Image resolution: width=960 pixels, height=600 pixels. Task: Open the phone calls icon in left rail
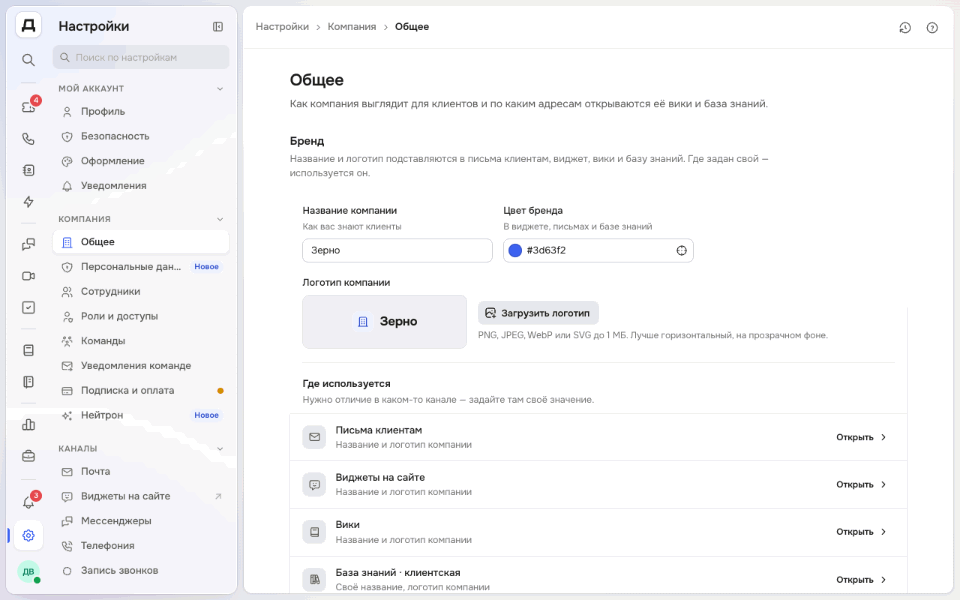pyautogui.click(x=28, y=139)
